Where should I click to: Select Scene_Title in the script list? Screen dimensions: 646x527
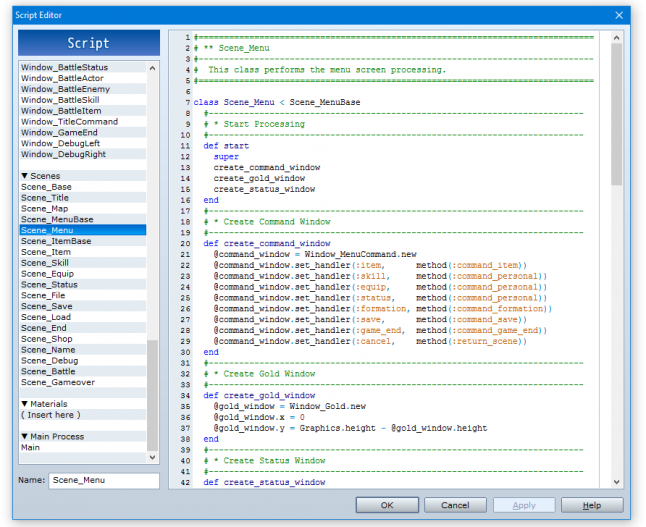(45, 198)
